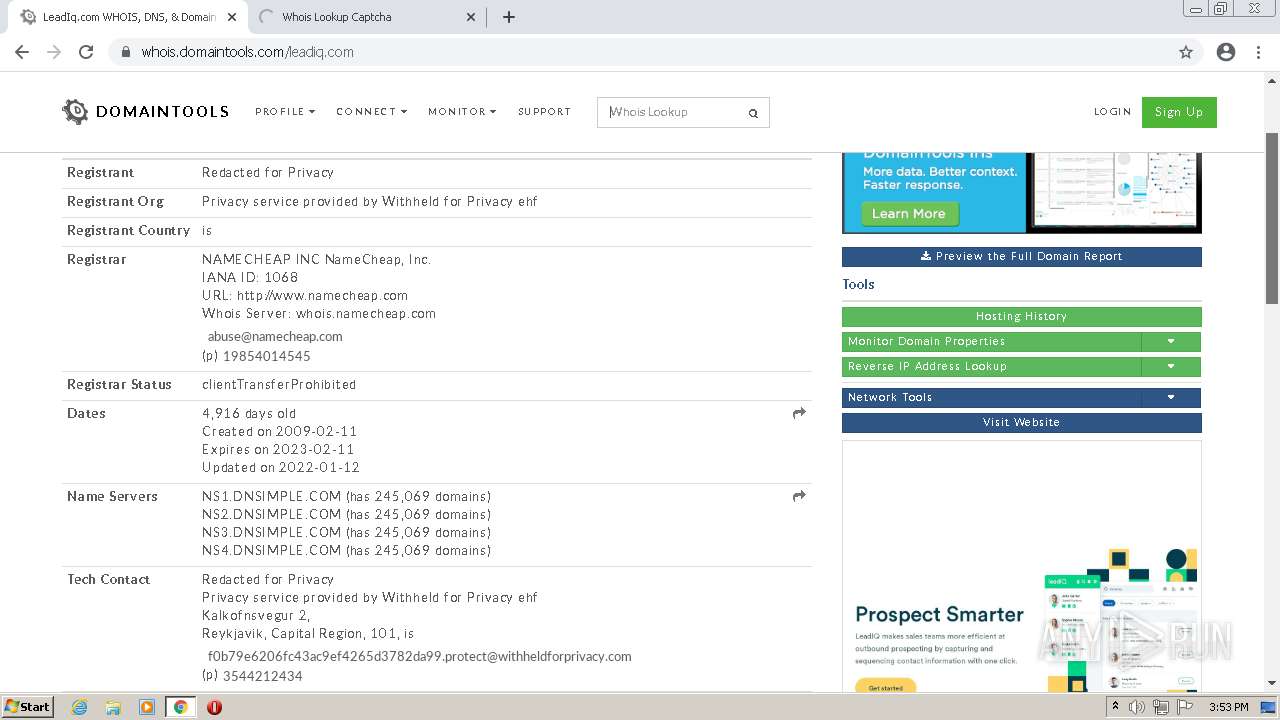1280x720 pixels.
Task: Click the Network Tools button
Action: (x=991, y=397)
